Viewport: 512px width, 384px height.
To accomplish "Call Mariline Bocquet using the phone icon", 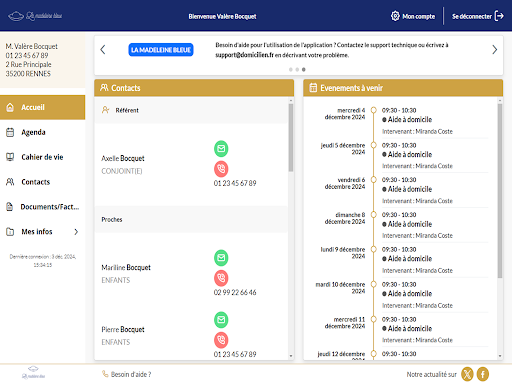I will point(221,278).
